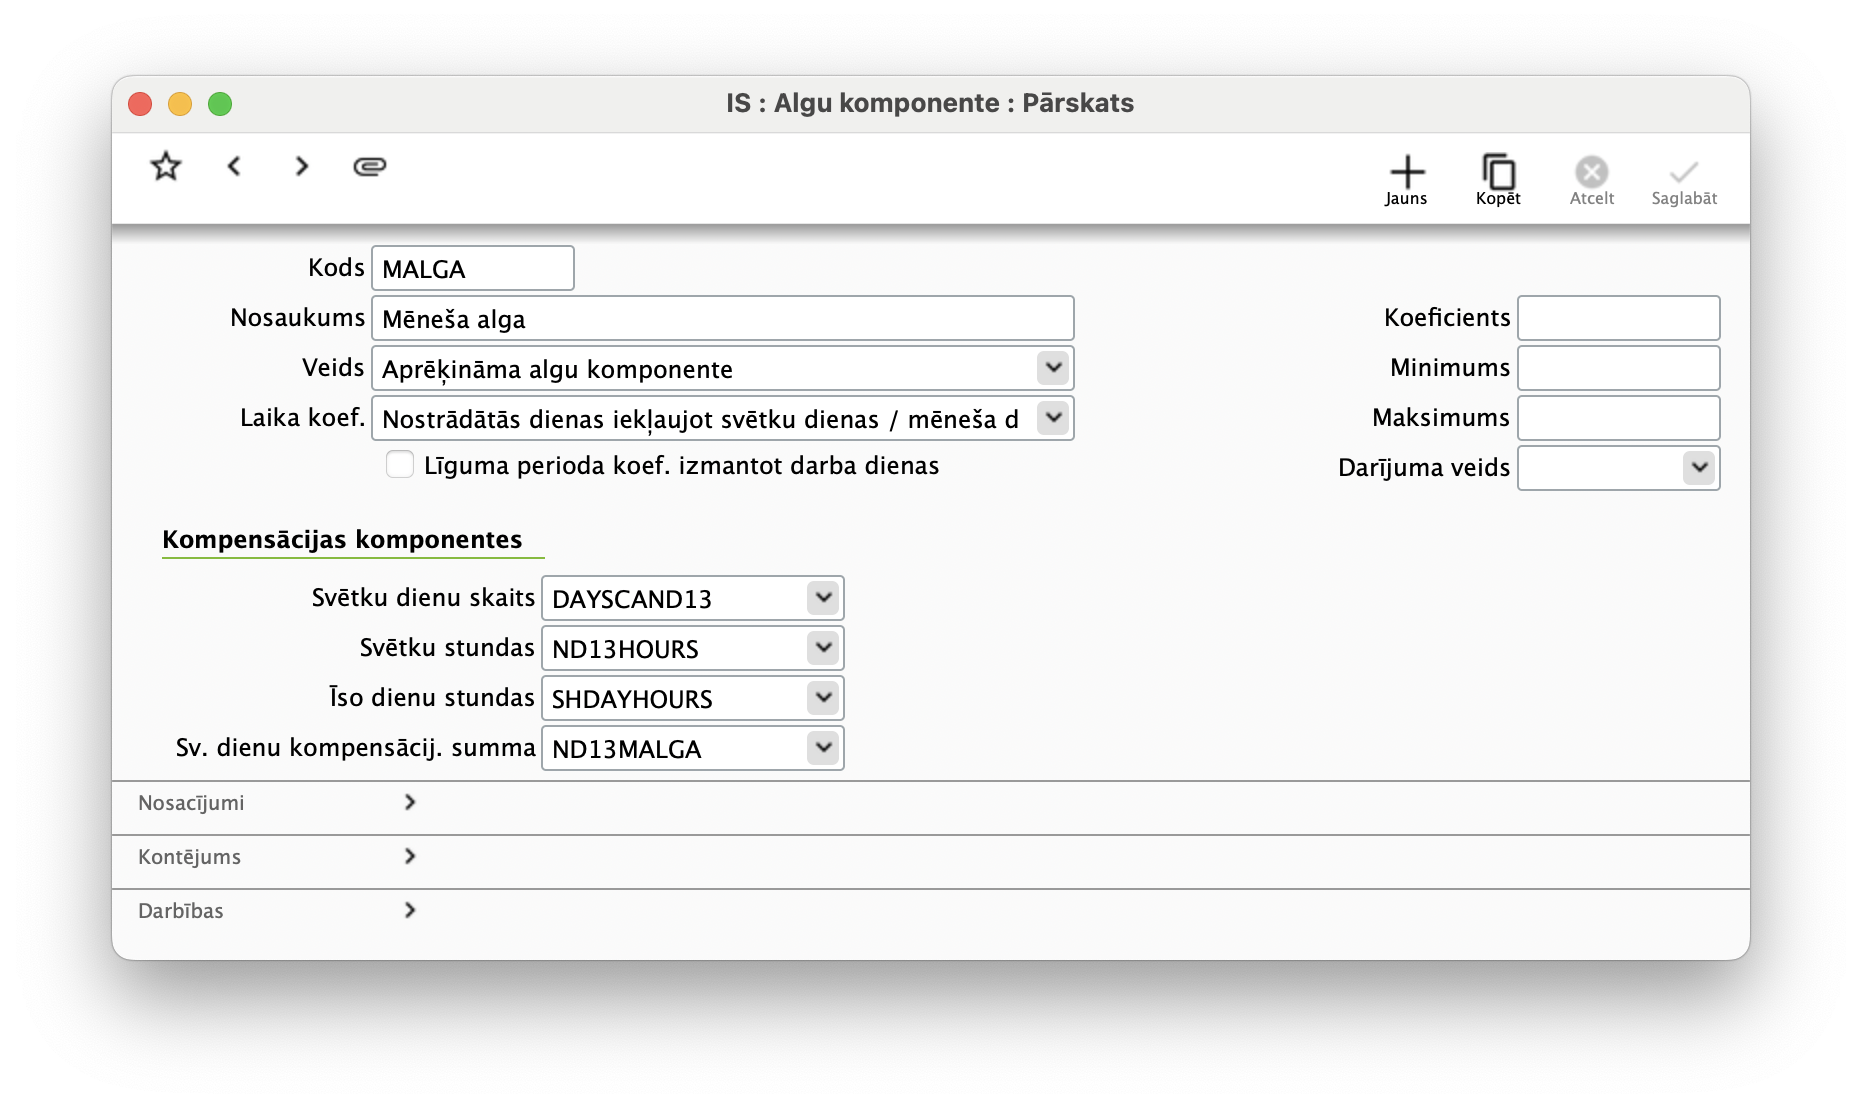The height and width of the screenshot is (1108, 1862).
Task: Duplicate record using Kopēt icon
Action: pyautogui.click(x=1498, y=180)
